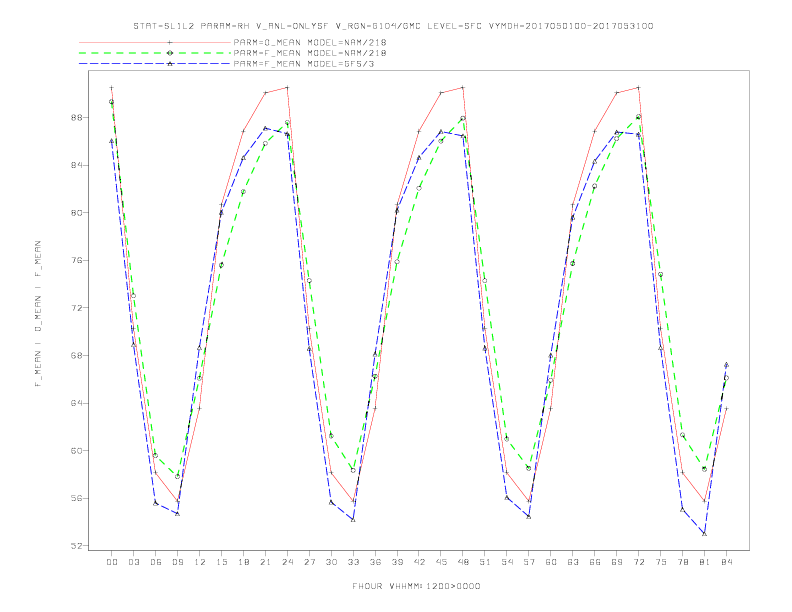Click forecast hour 84 on the horizontal axis

(x=726, y=562)
